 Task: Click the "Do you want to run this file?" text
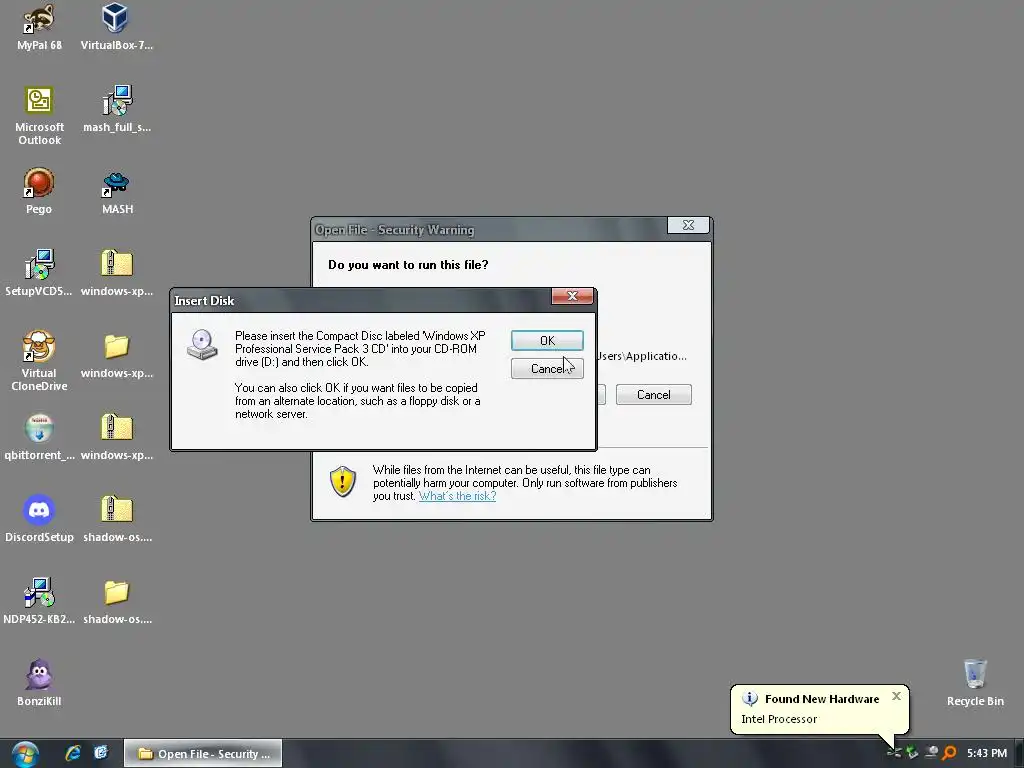click(408, 264)
